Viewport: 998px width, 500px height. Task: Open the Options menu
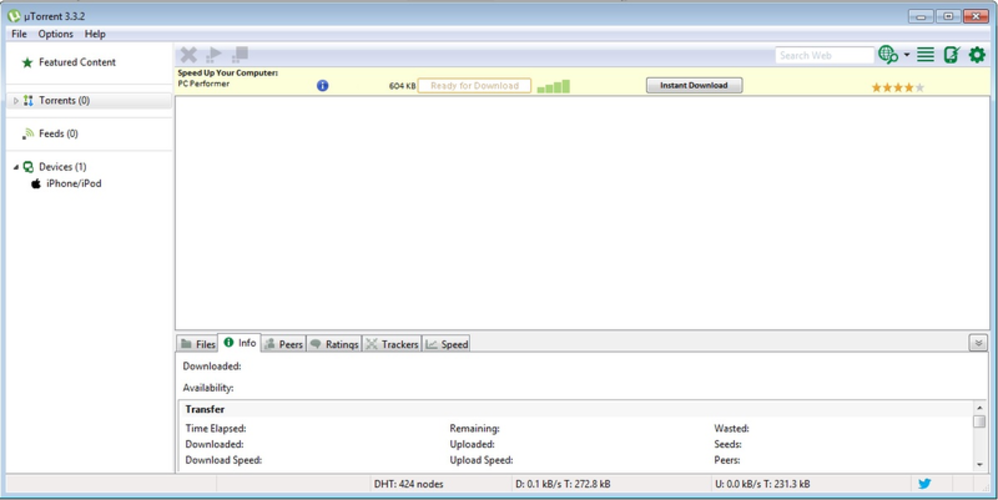pos(55,34)
